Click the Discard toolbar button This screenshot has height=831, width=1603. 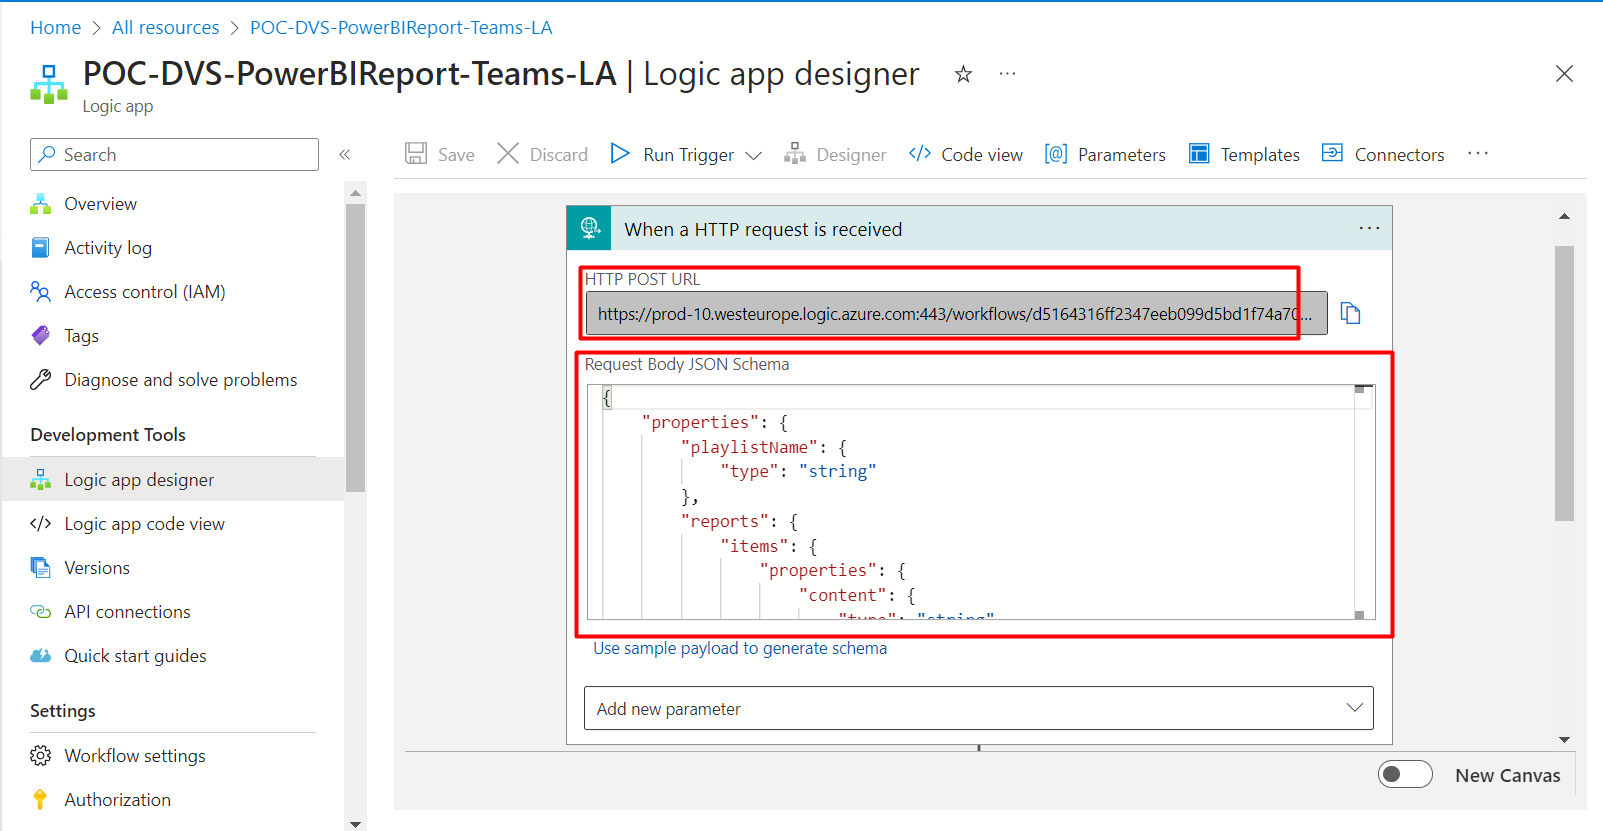click(543, 154)
